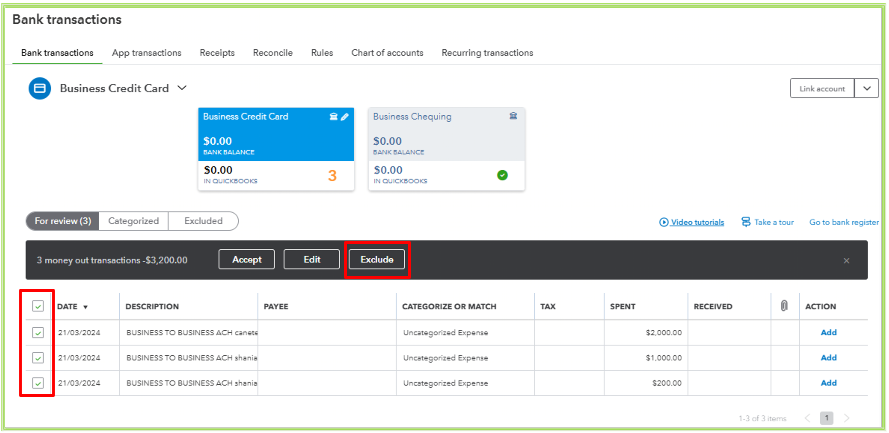Open the Chart of accounts tab
Image resolution: width=889 pixels, height=433 pixels.
coord(387,53)
